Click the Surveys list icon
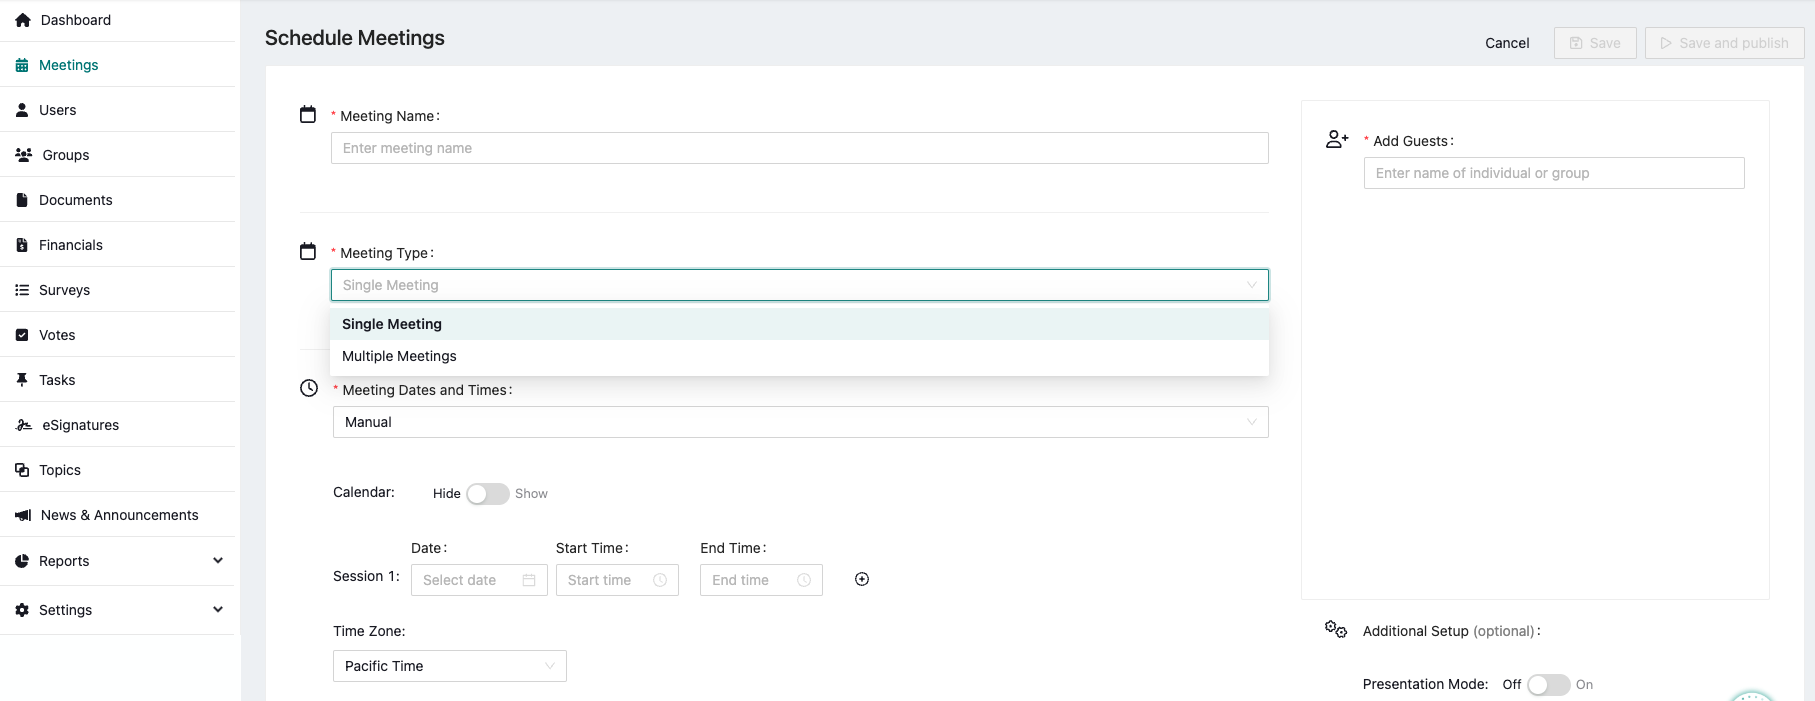Image resolution: width=1815 pixels, height=701 pixels. coord(22,290)
